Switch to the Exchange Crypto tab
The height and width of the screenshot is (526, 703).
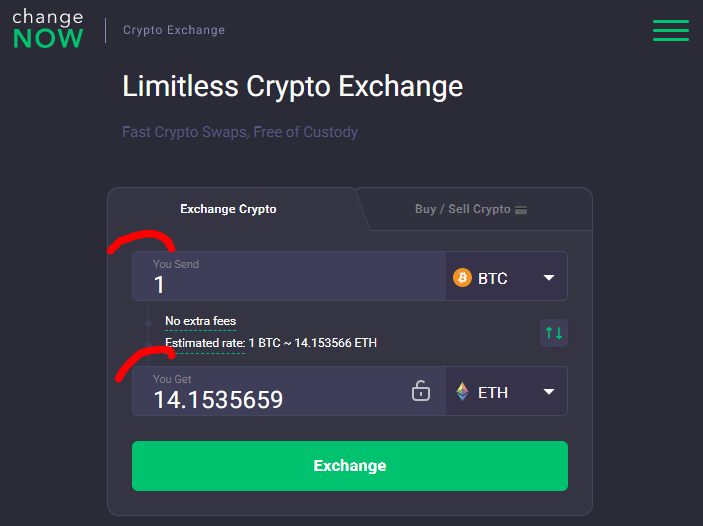coord(228,209)
